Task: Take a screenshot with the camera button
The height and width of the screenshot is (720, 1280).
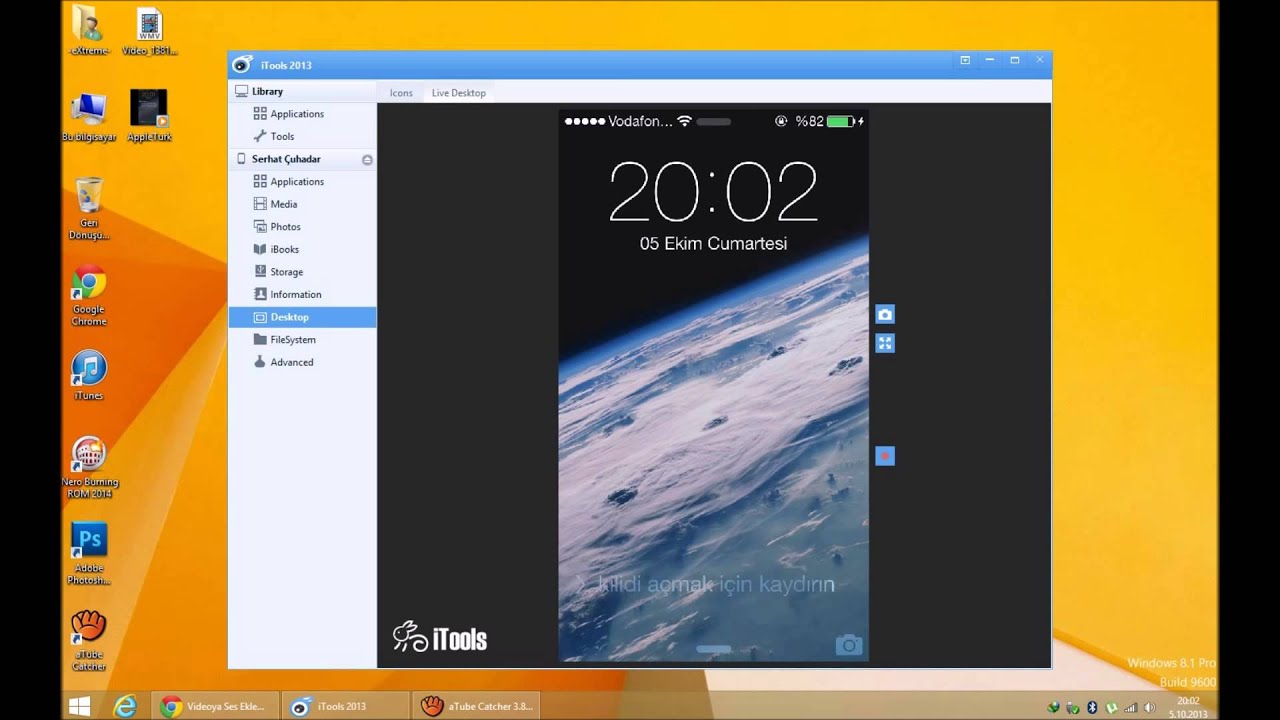Action: point(885,315)
